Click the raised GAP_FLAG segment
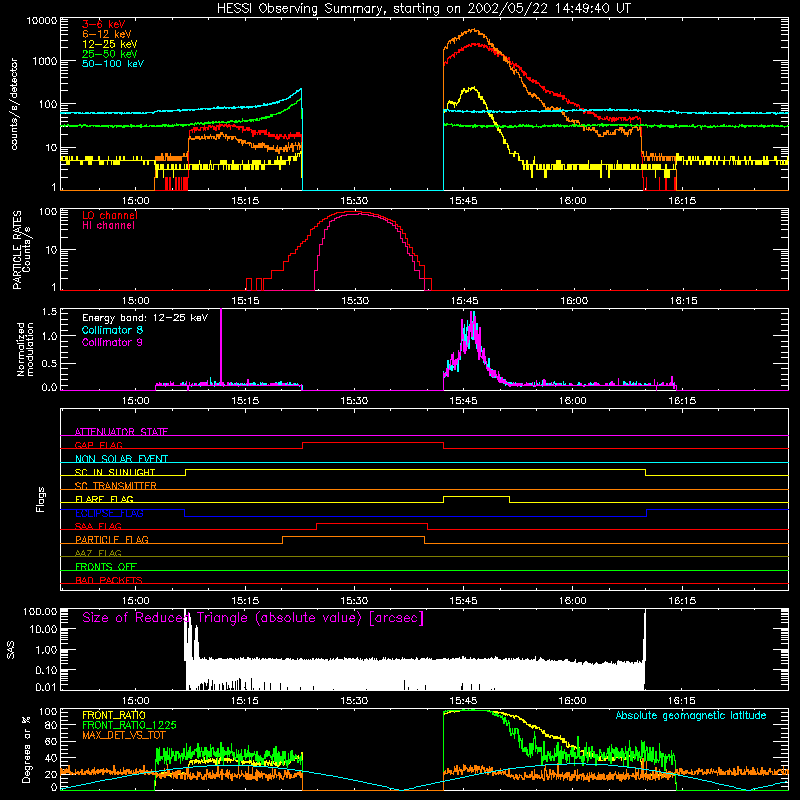The image size is (800, 800). pyautogui.click(x=373, y=442)
